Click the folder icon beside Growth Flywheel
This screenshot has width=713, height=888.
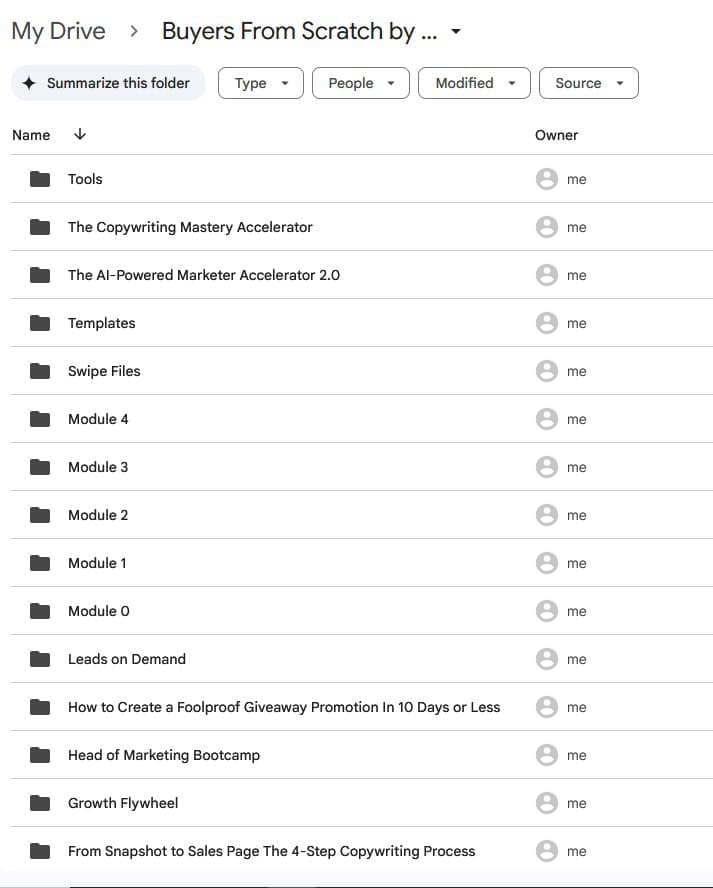click(39, 803)
